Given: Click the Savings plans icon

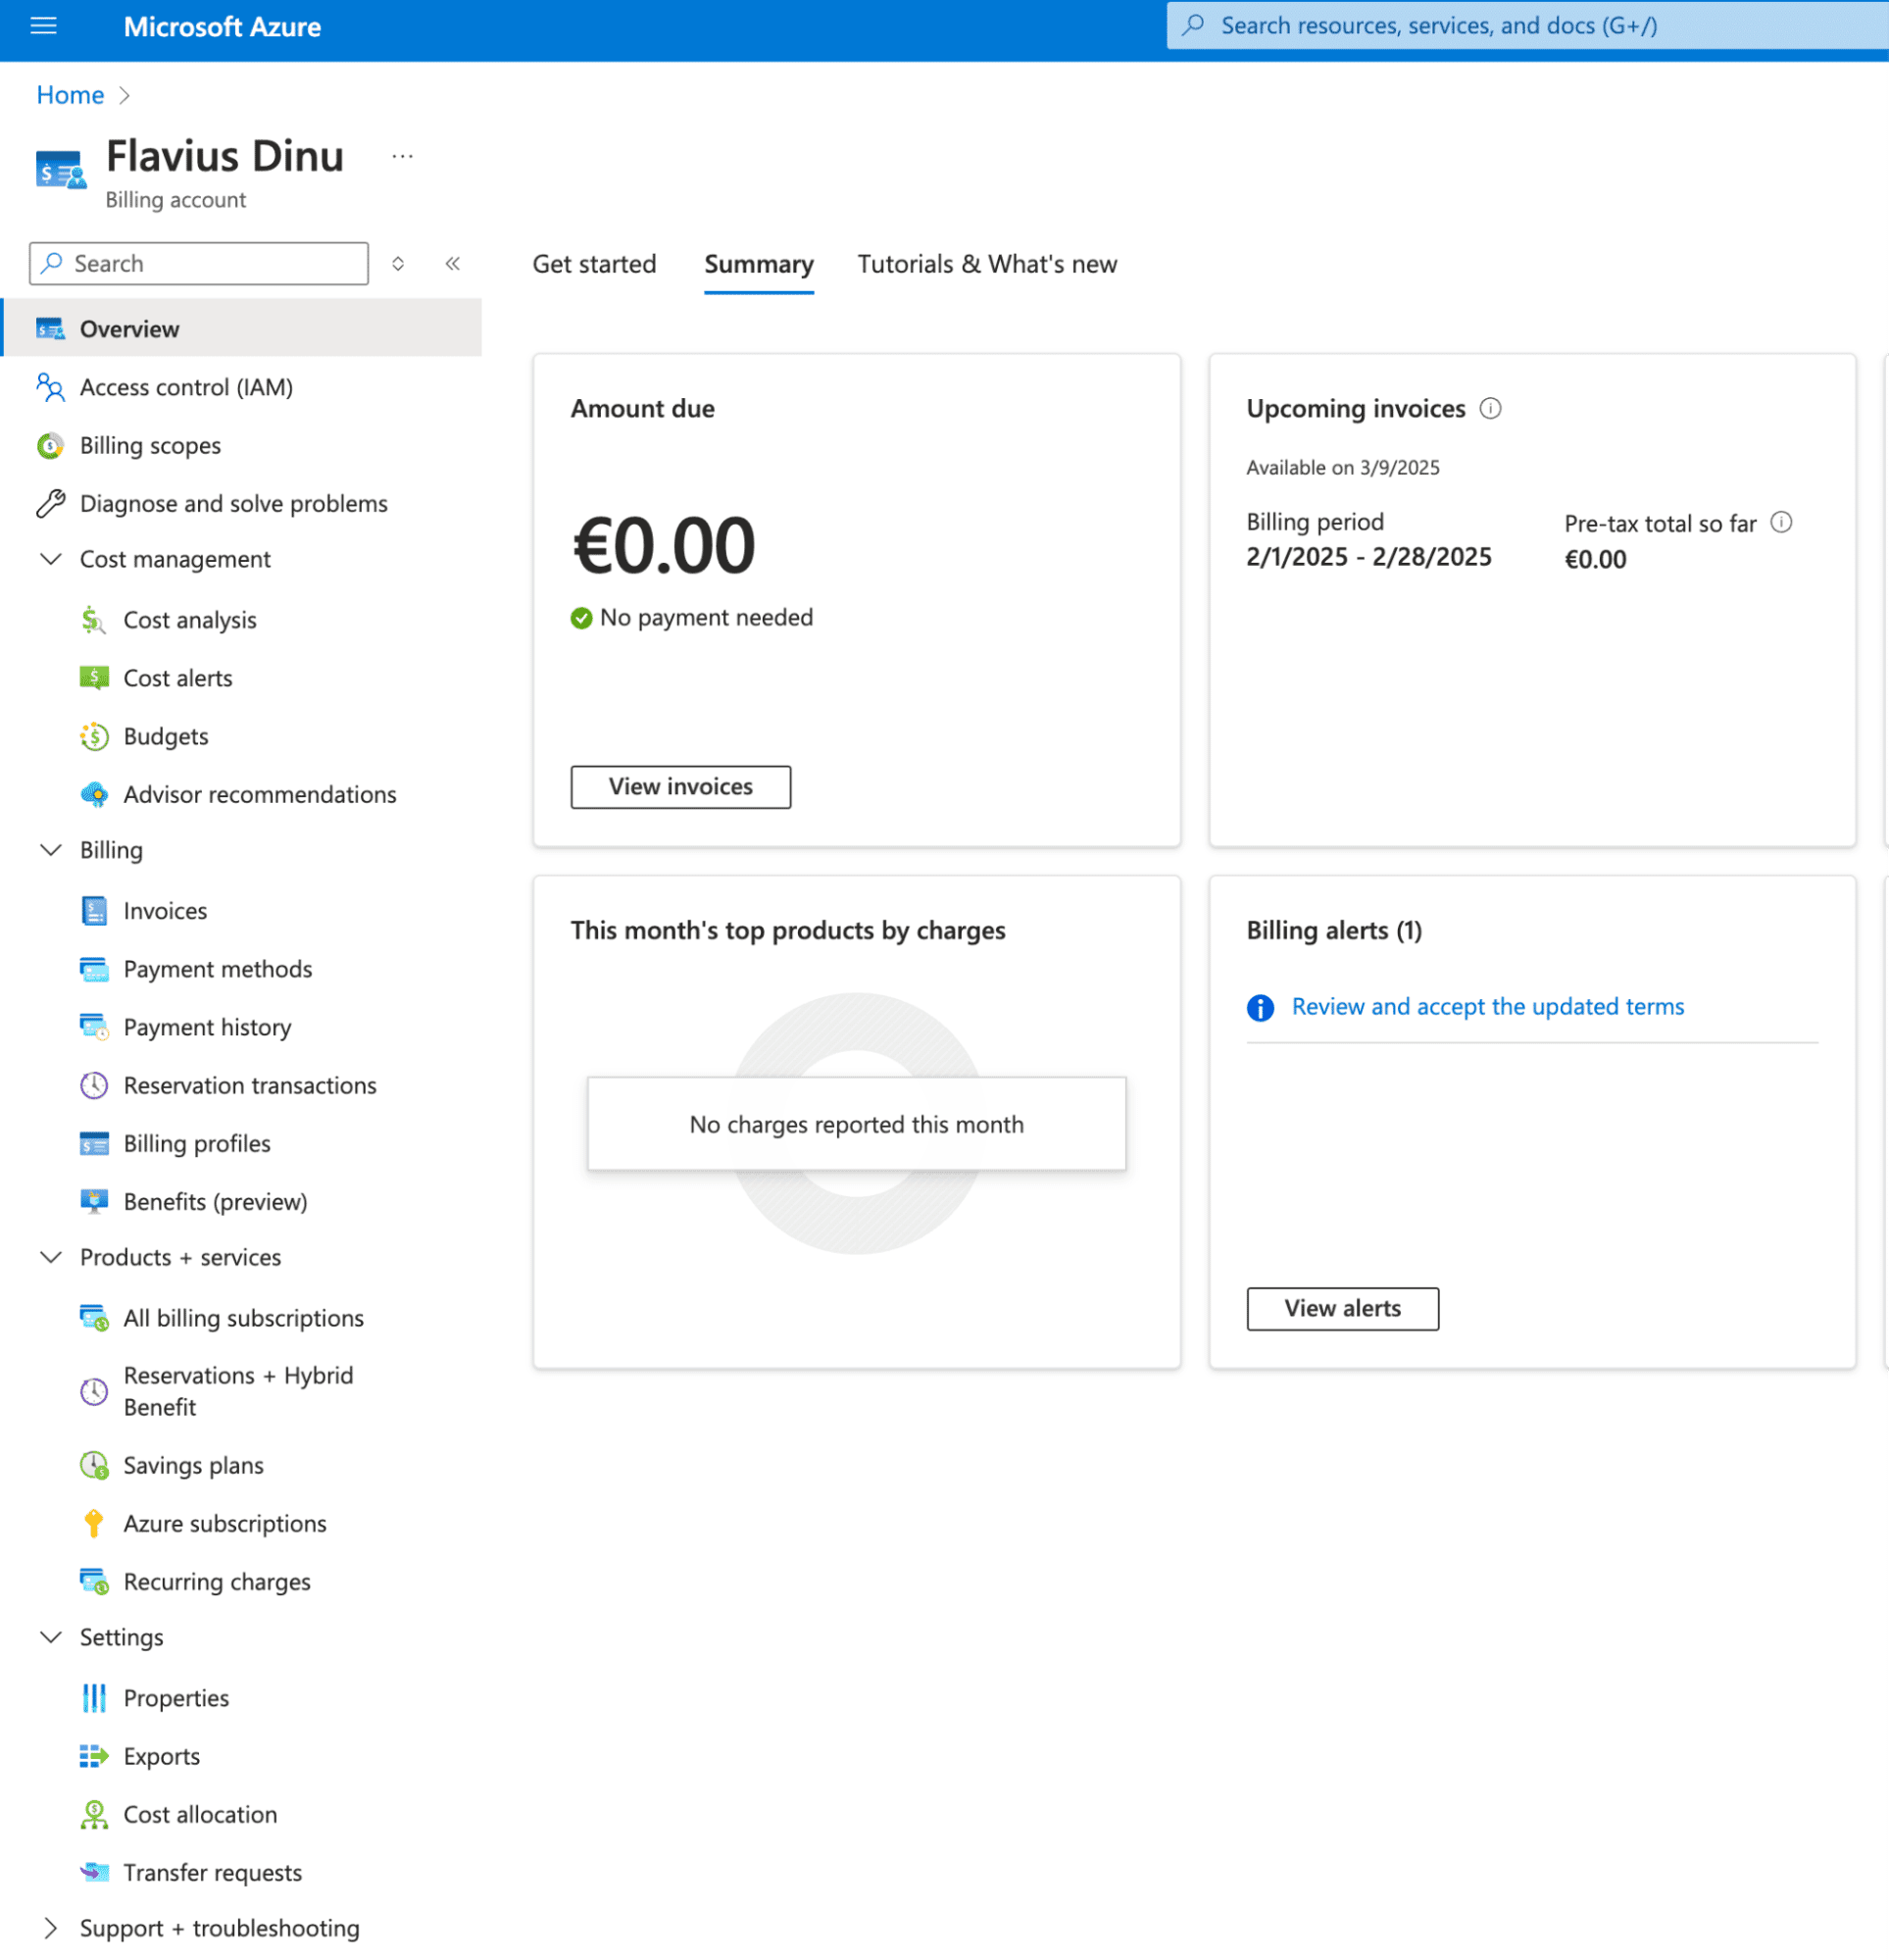Looking at the screenshot, I should tap(94, 1465).
